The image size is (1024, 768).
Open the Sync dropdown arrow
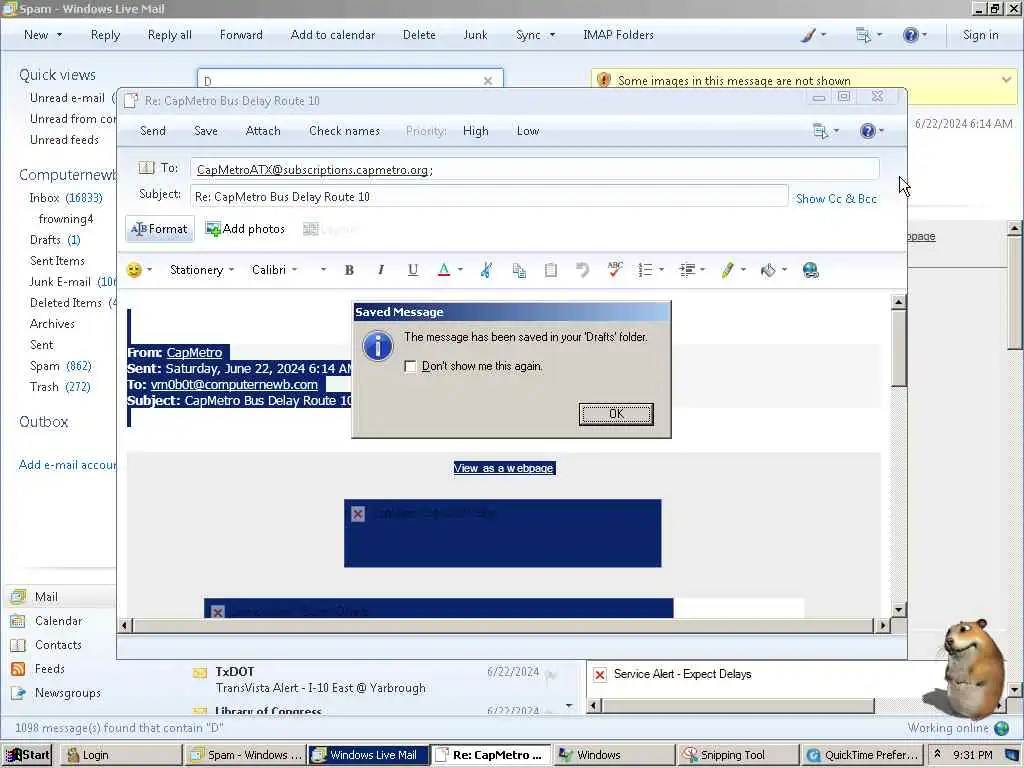(552, 35)
